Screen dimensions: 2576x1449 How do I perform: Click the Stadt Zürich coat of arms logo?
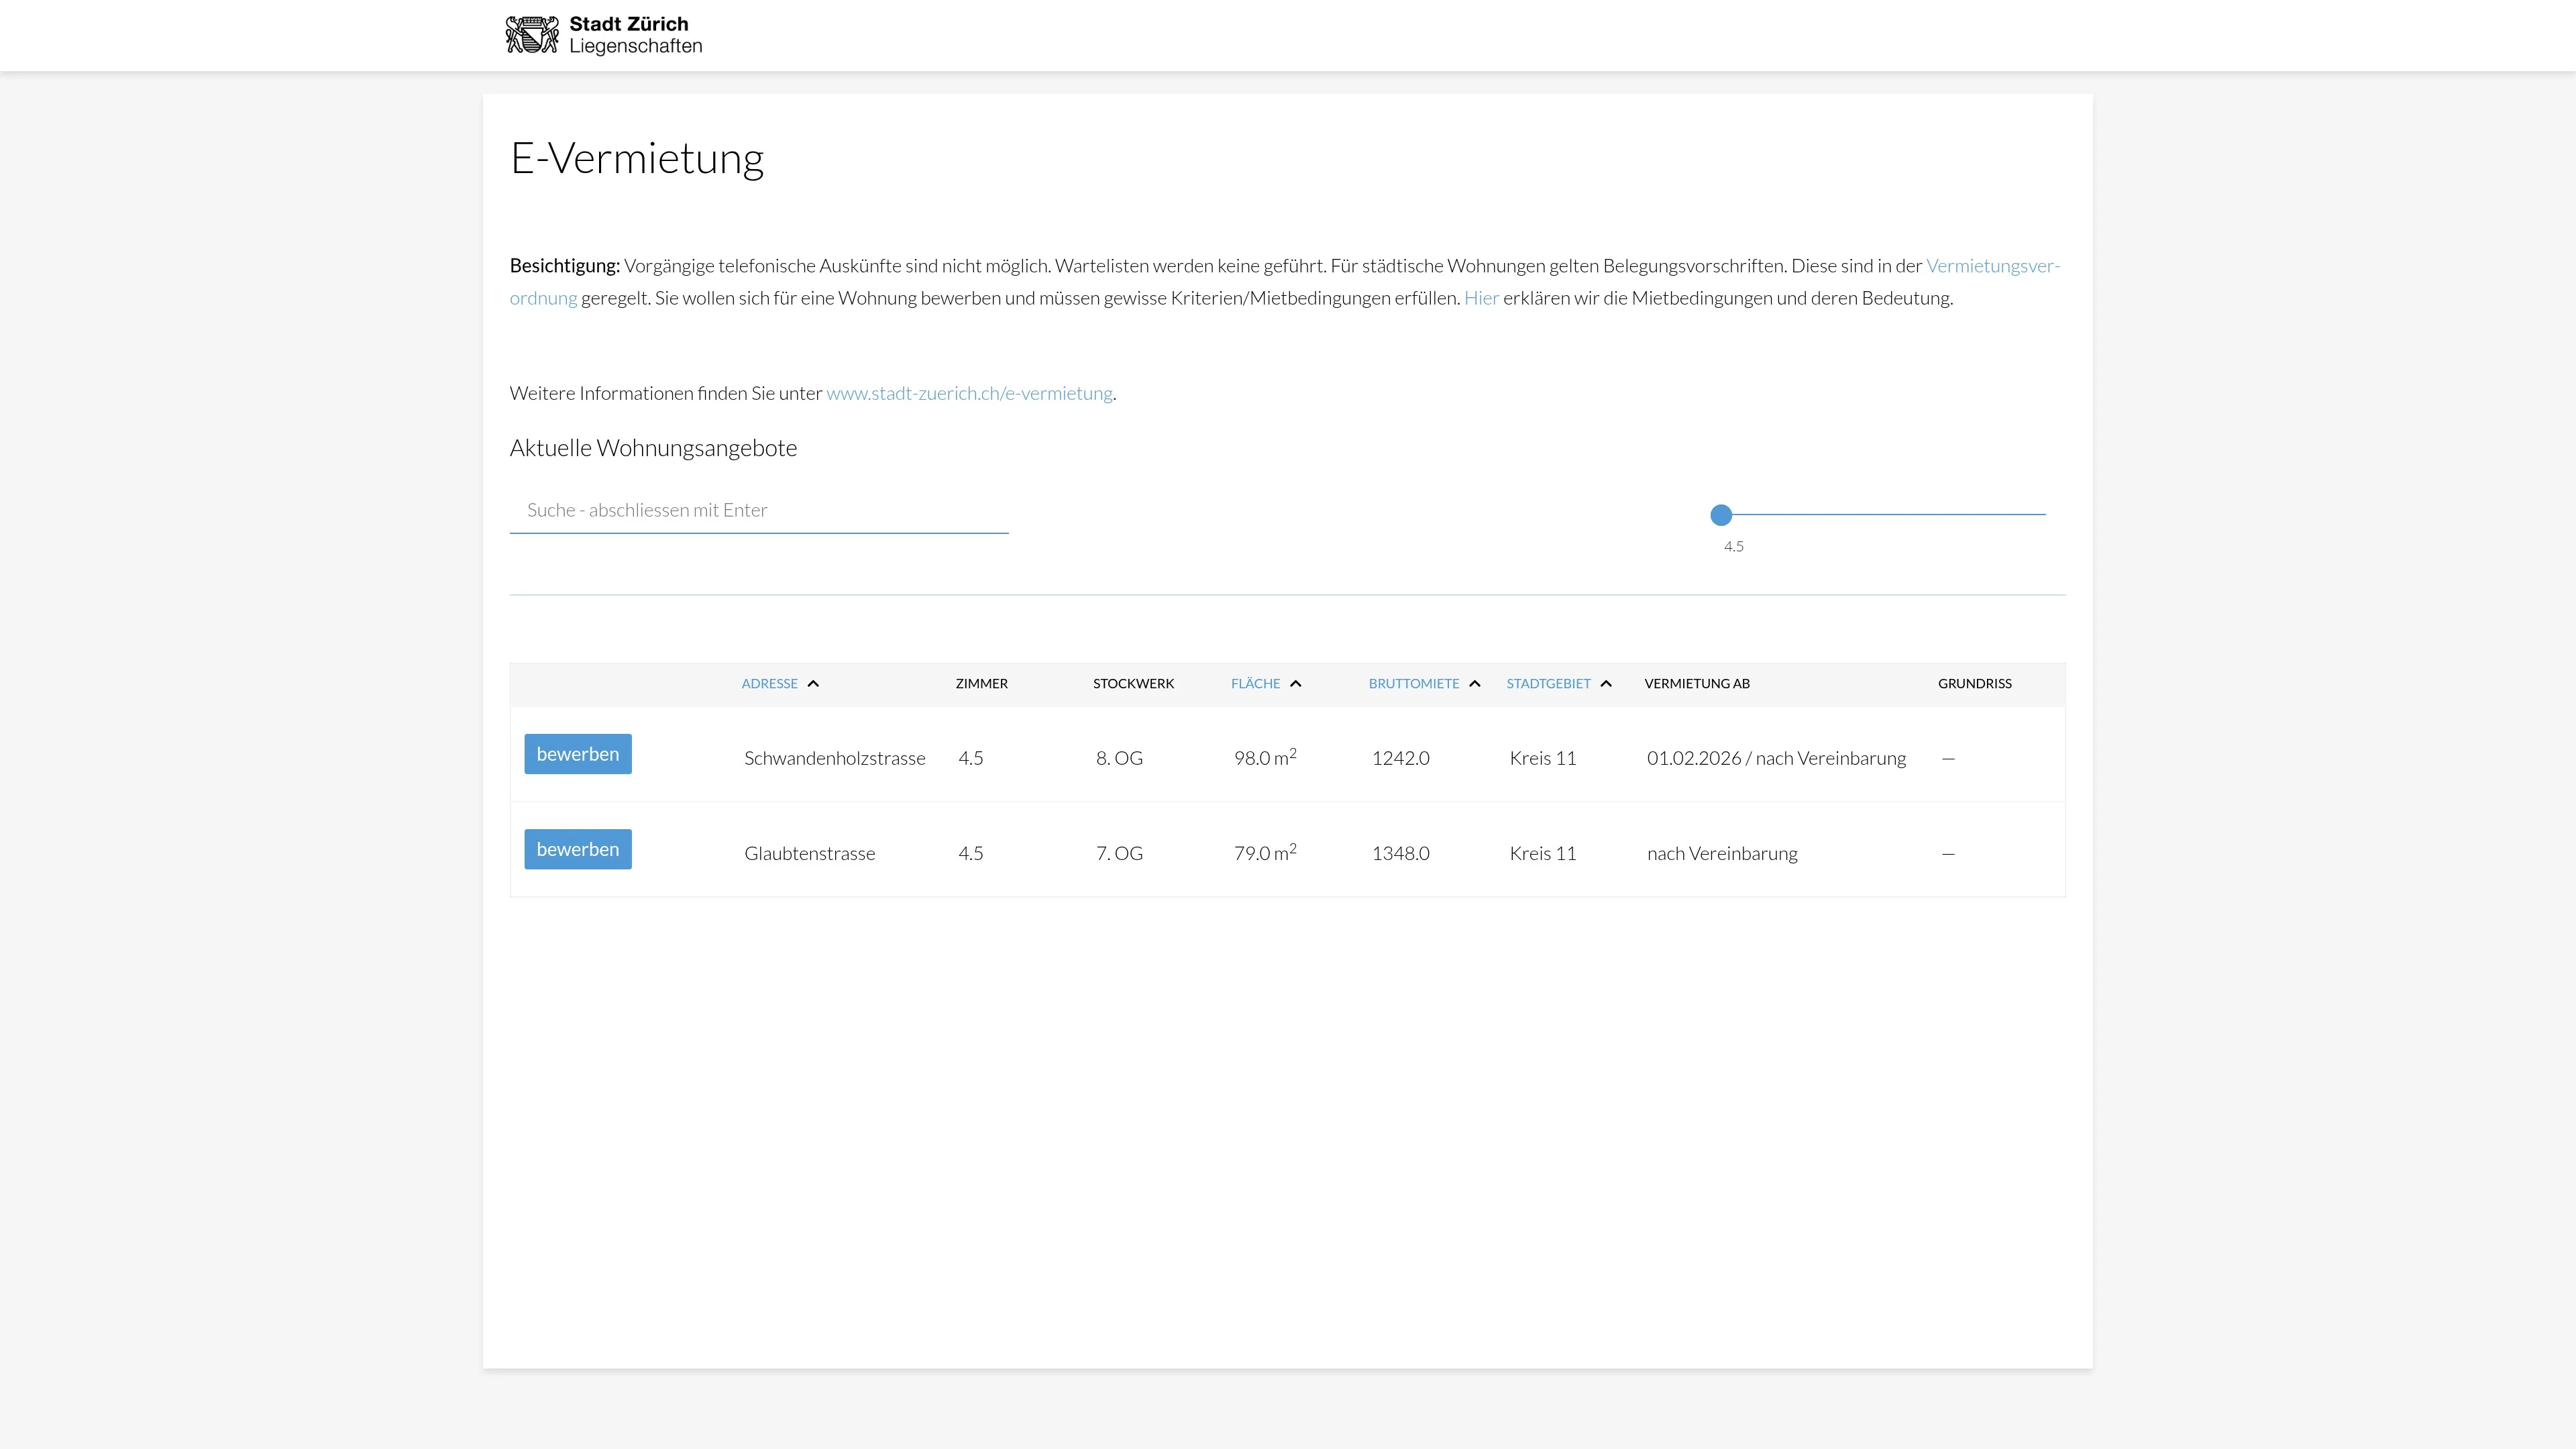[x=531, y=35]
